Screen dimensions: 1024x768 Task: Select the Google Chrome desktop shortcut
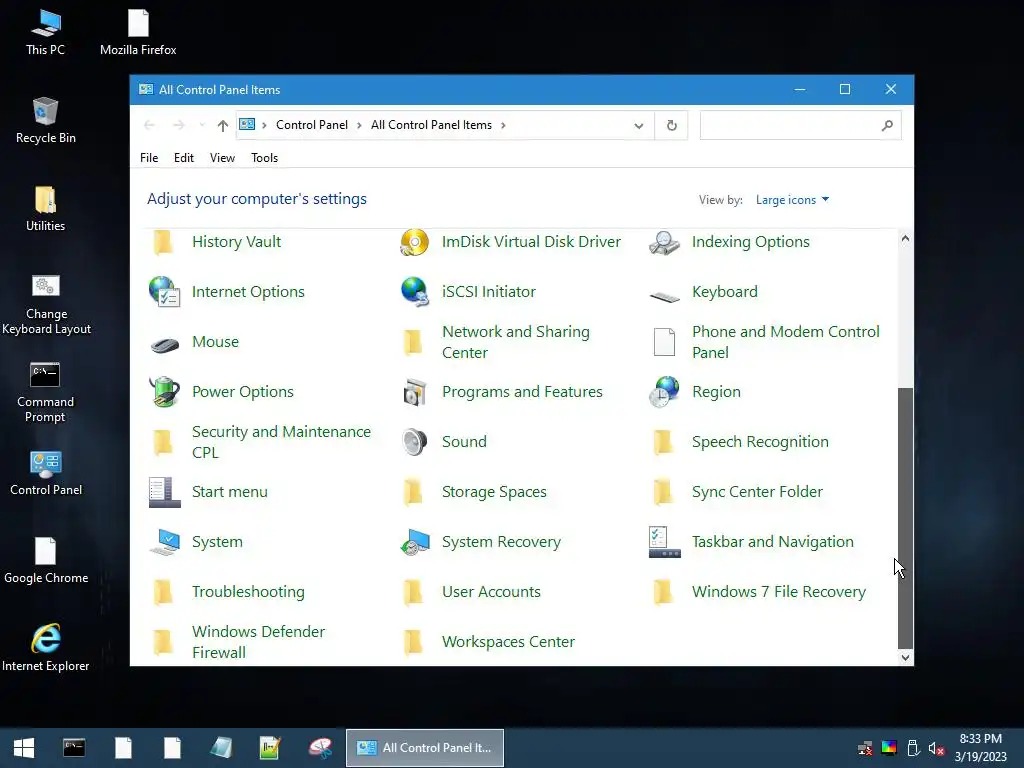(x=46, y=561)
